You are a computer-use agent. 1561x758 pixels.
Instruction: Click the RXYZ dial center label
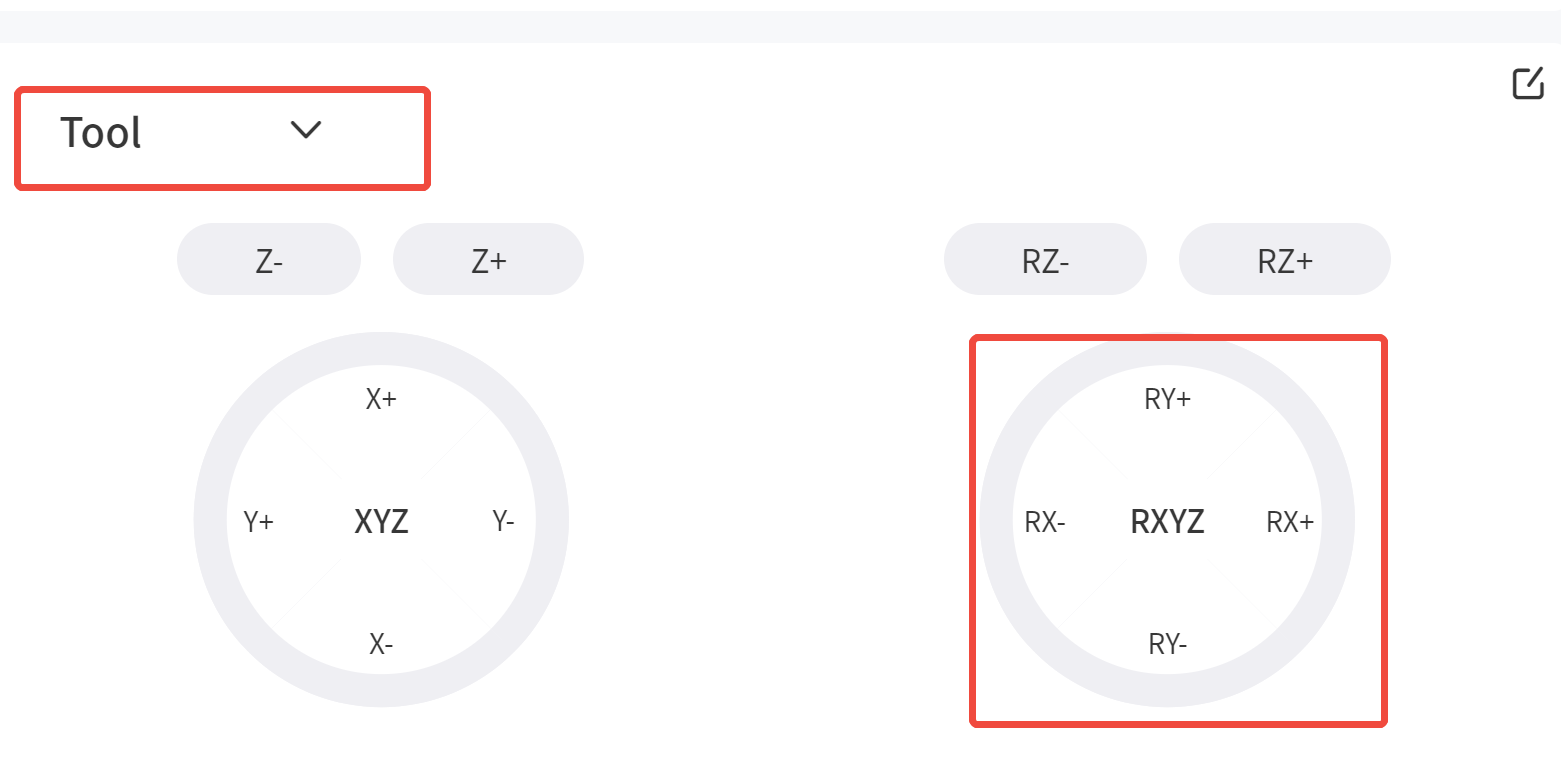coord(1167,521)
